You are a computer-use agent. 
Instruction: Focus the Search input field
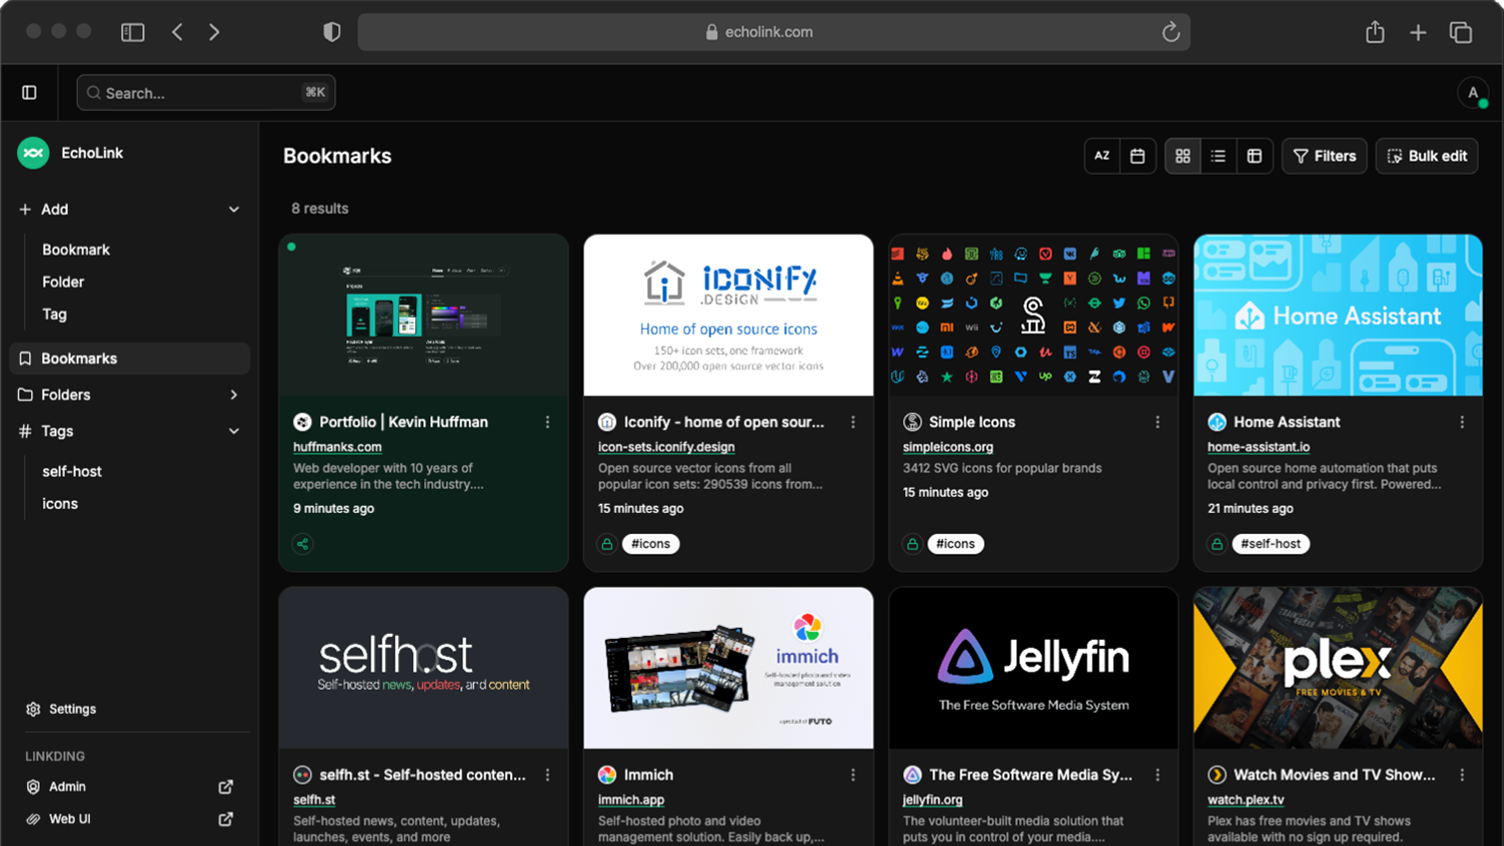[x=206, y=93]
